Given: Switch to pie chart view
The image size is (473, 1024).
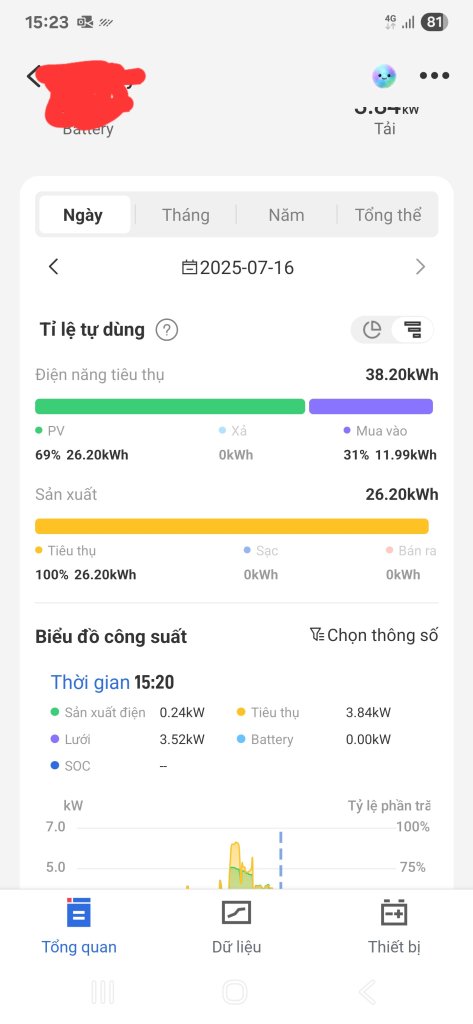Looking at the screenshot, I should pos(372,329).
